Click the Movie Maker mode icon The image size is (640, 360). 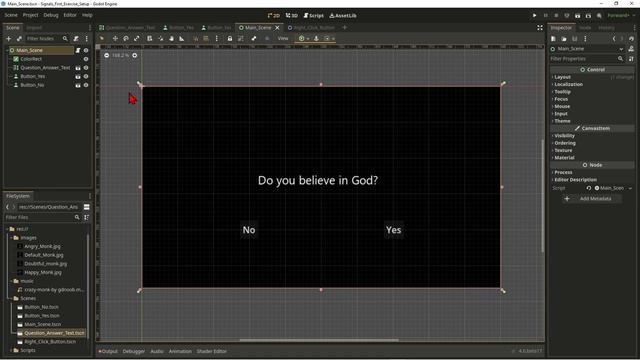coord(599,16)
